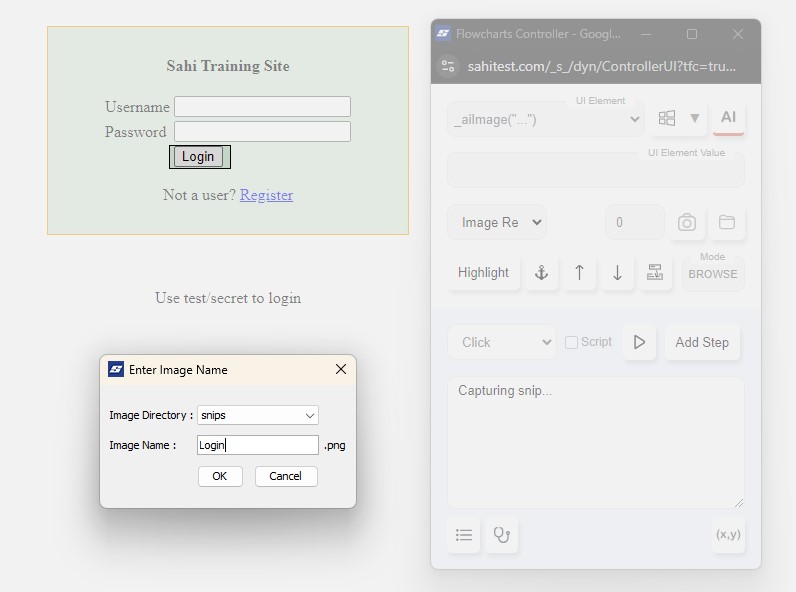
Task: Click the camera snapshot icon
Action: coord(687,222)
